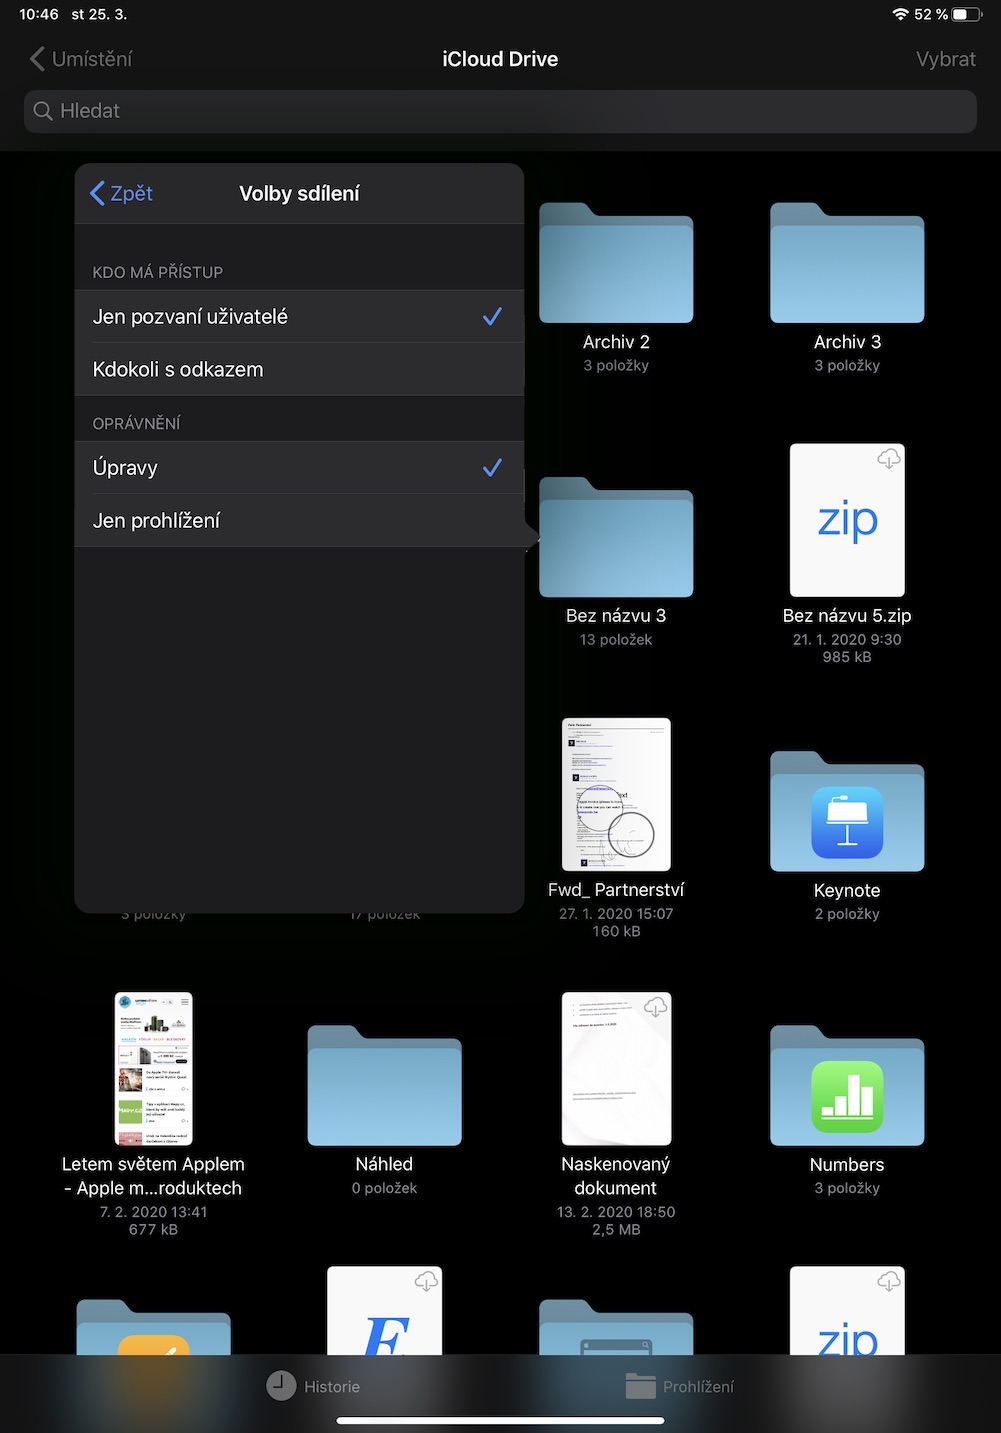Open the Bez názvu 5.zip file
The height and width of the screenshot is (1433, 1001).
[847, 520]
